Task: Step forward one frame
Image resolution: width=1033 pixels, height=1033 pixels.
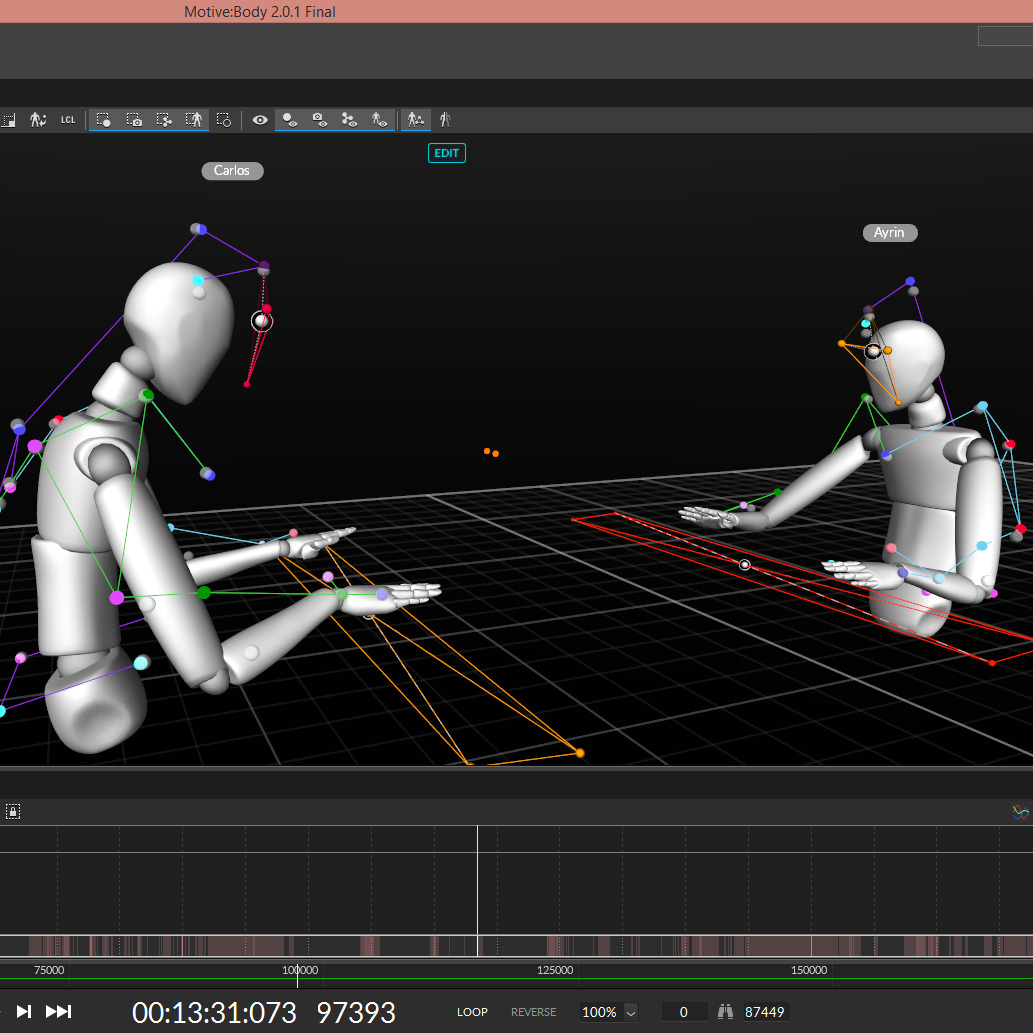Action: [x=25, y=1012]
